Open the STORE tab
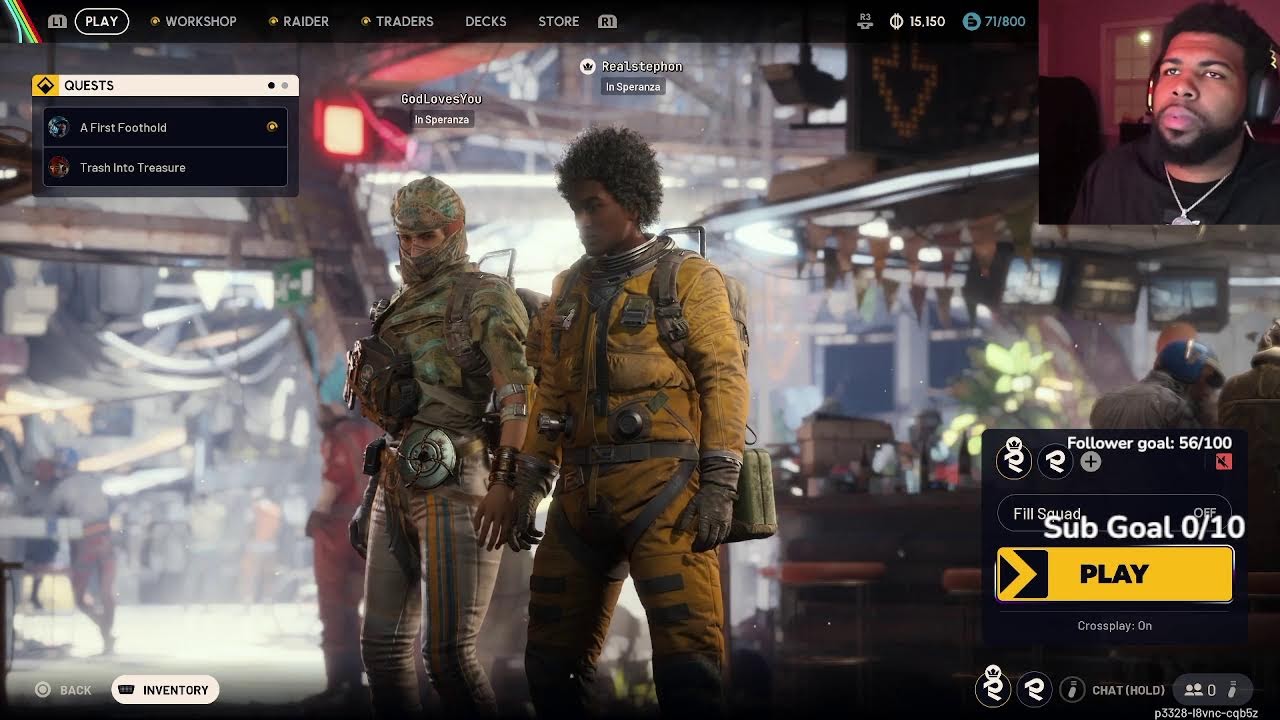 (x=558, y=21)
